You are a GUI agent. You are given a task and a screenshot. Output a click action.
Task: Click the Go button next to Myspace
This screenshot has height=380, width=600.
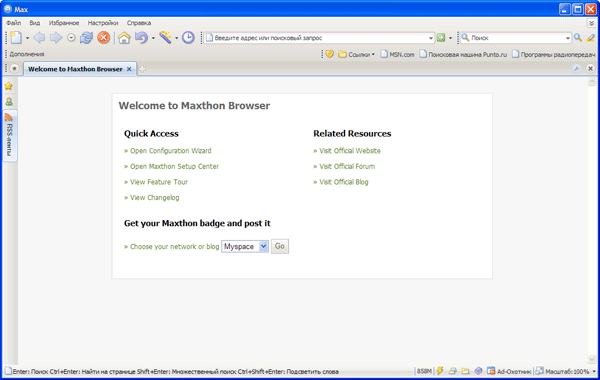pyautogui.click(x=280, y=246)
